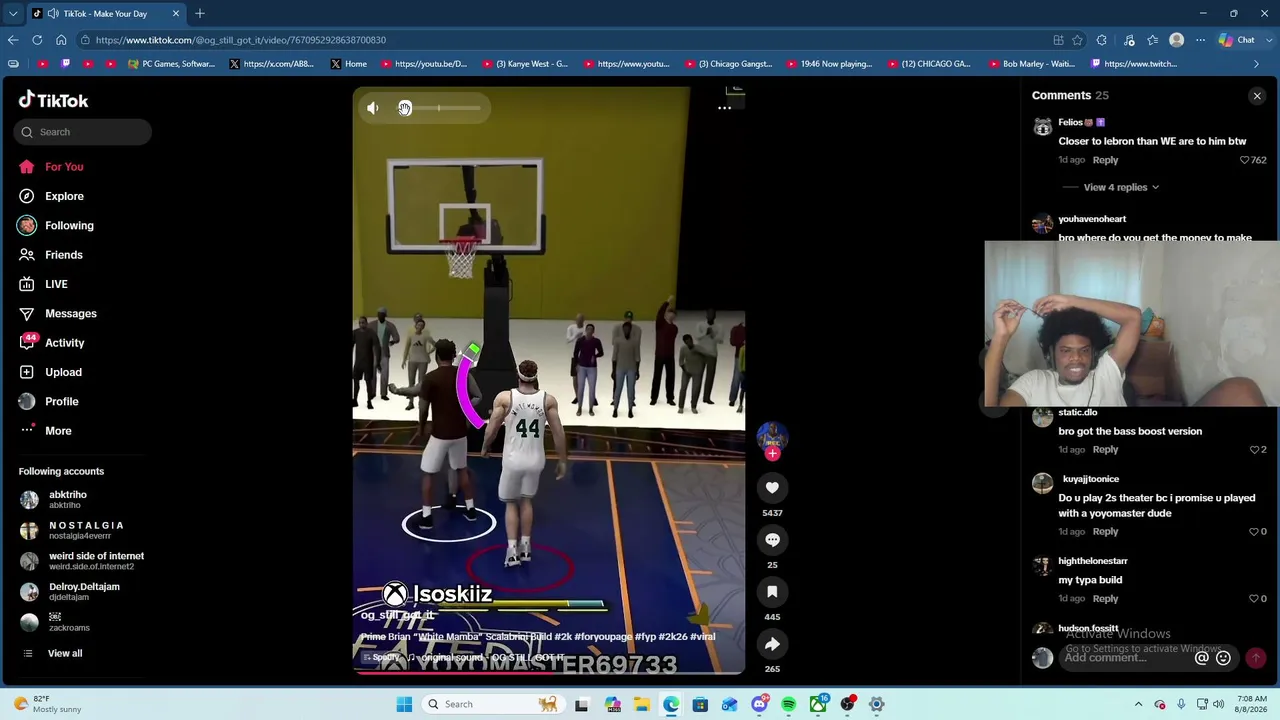Like Felios's comment with 762 likes
This screenshot has width=1280, height=720.
[x=1245, y=160]
